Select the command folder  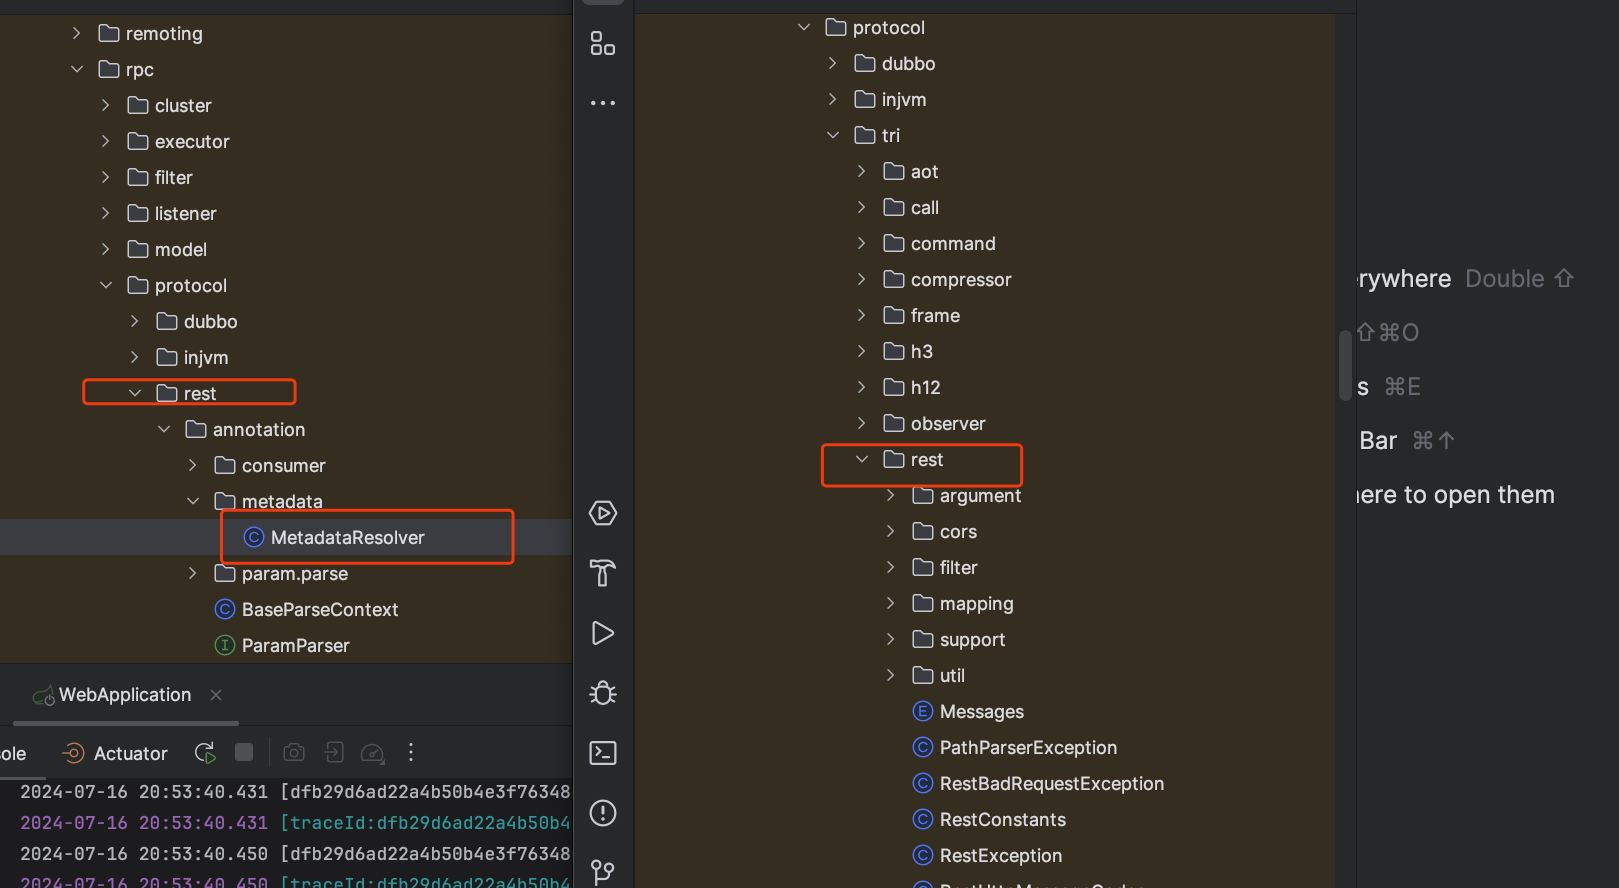coord(953,243)
